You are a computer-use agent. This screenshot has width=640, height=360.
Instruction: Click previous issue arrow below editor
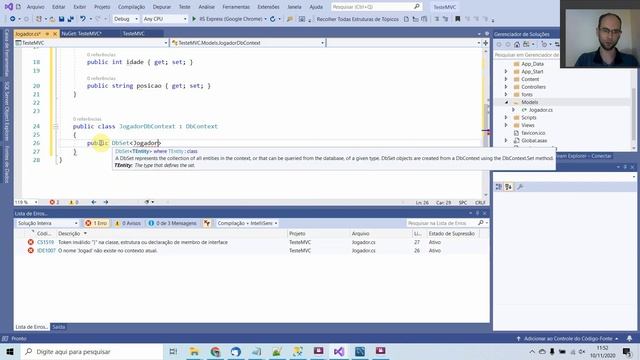pyautogui.click(x=94, y=202)
